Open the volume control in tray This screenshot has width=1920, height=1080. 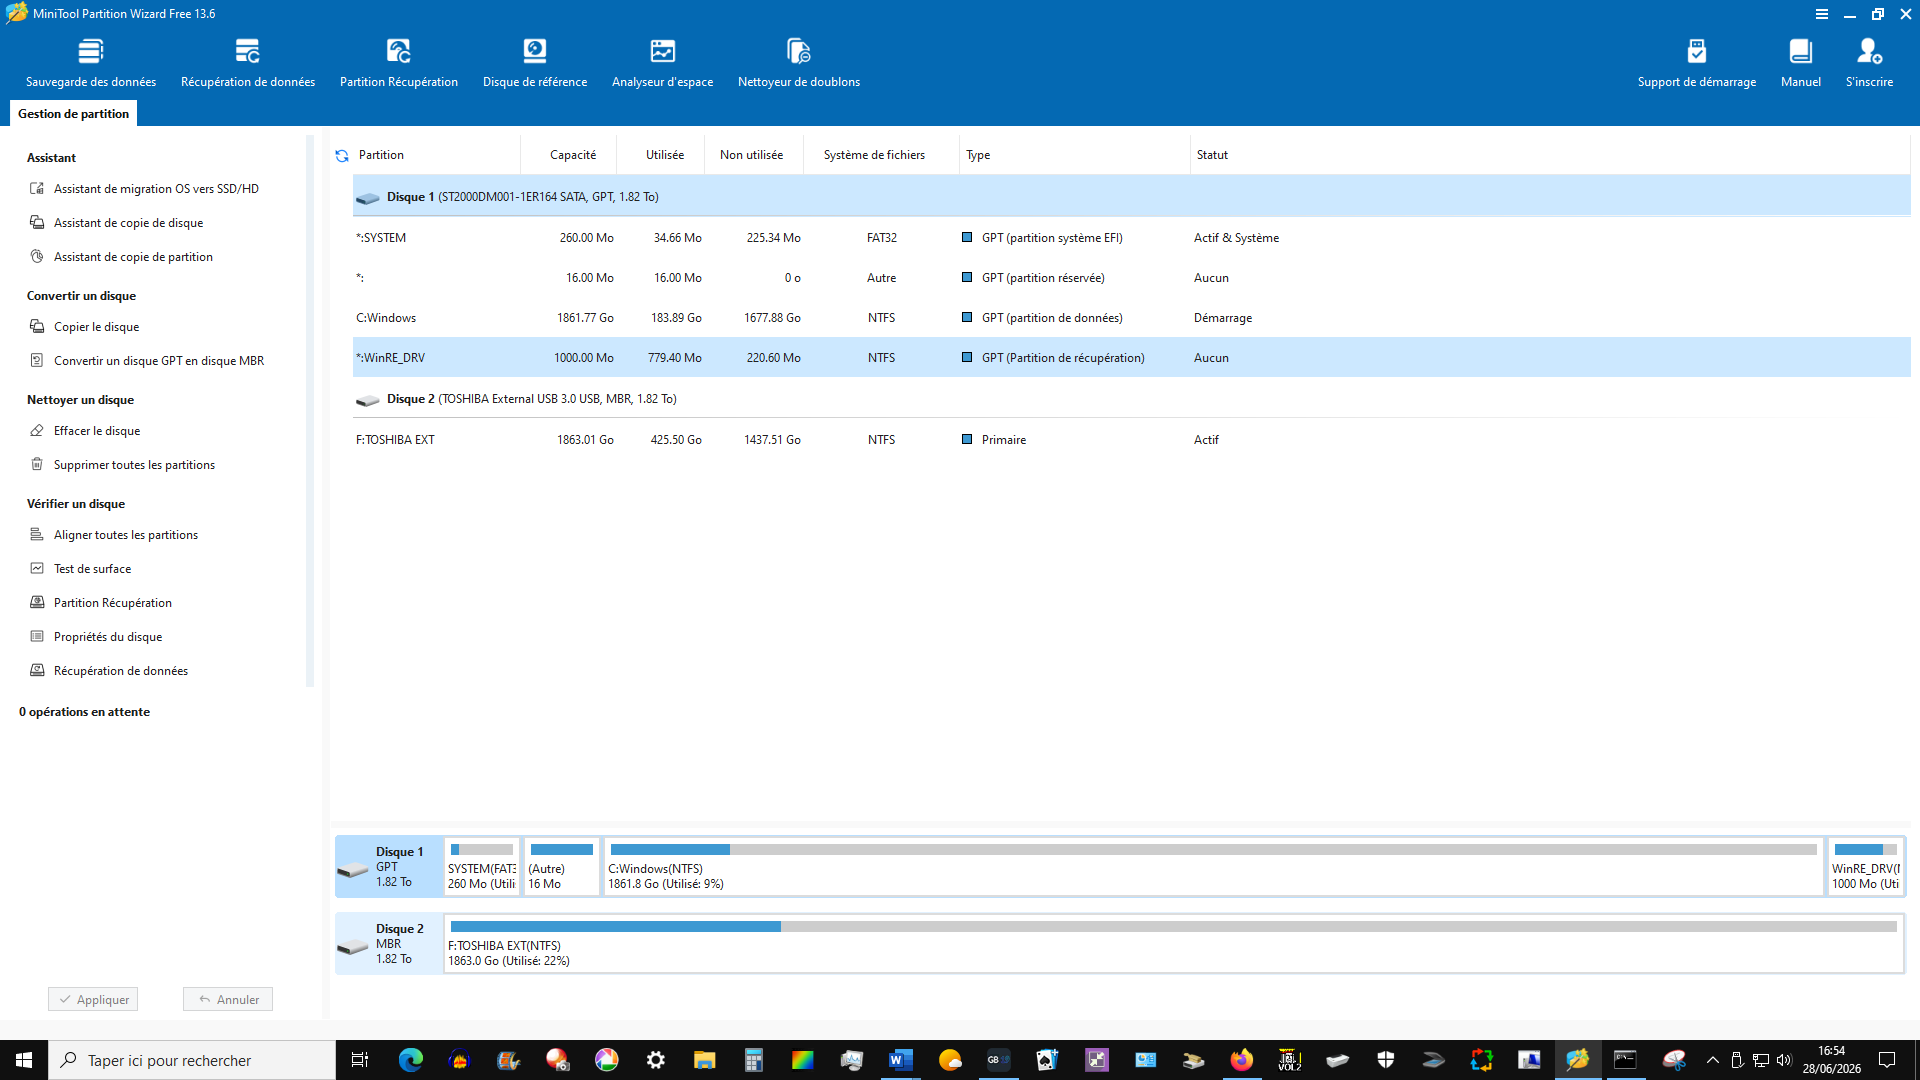click(x=1784, y=1060)
